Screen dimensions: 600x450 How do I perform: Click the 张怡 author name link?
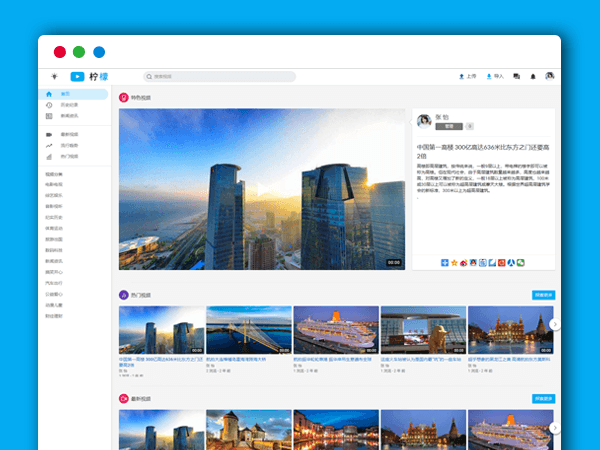[x=441, y=117]
